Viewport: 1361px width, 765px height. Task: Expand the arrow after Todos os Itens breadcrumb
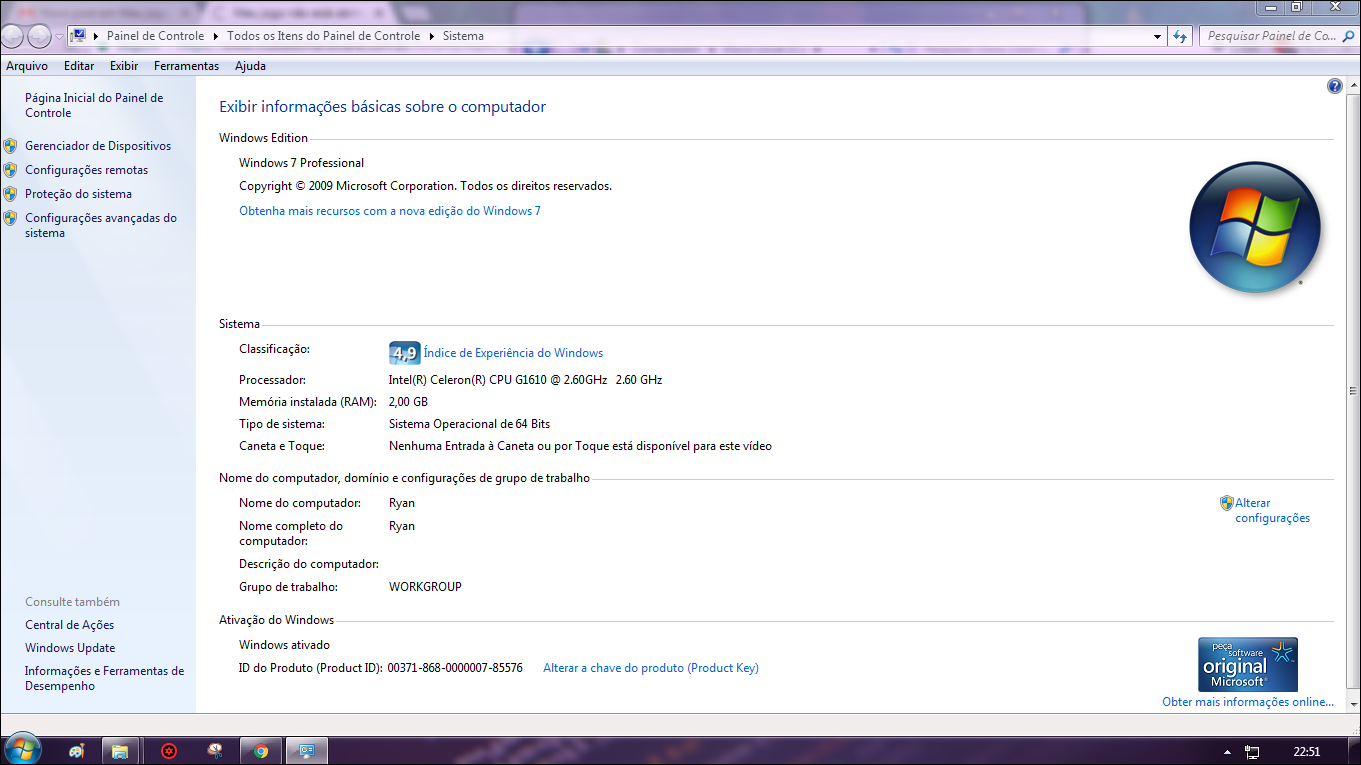click(x=432, y=36)
